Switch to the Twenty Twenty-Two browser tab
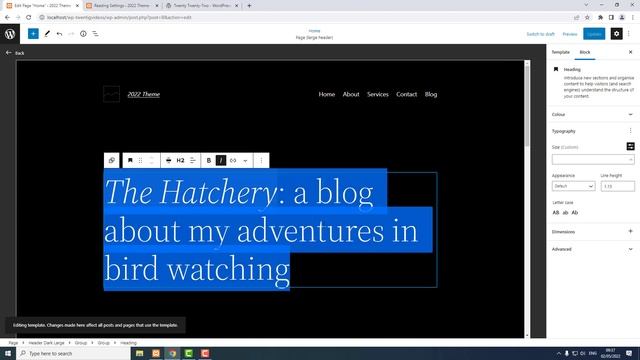640x360 pixels. (202, 6)
